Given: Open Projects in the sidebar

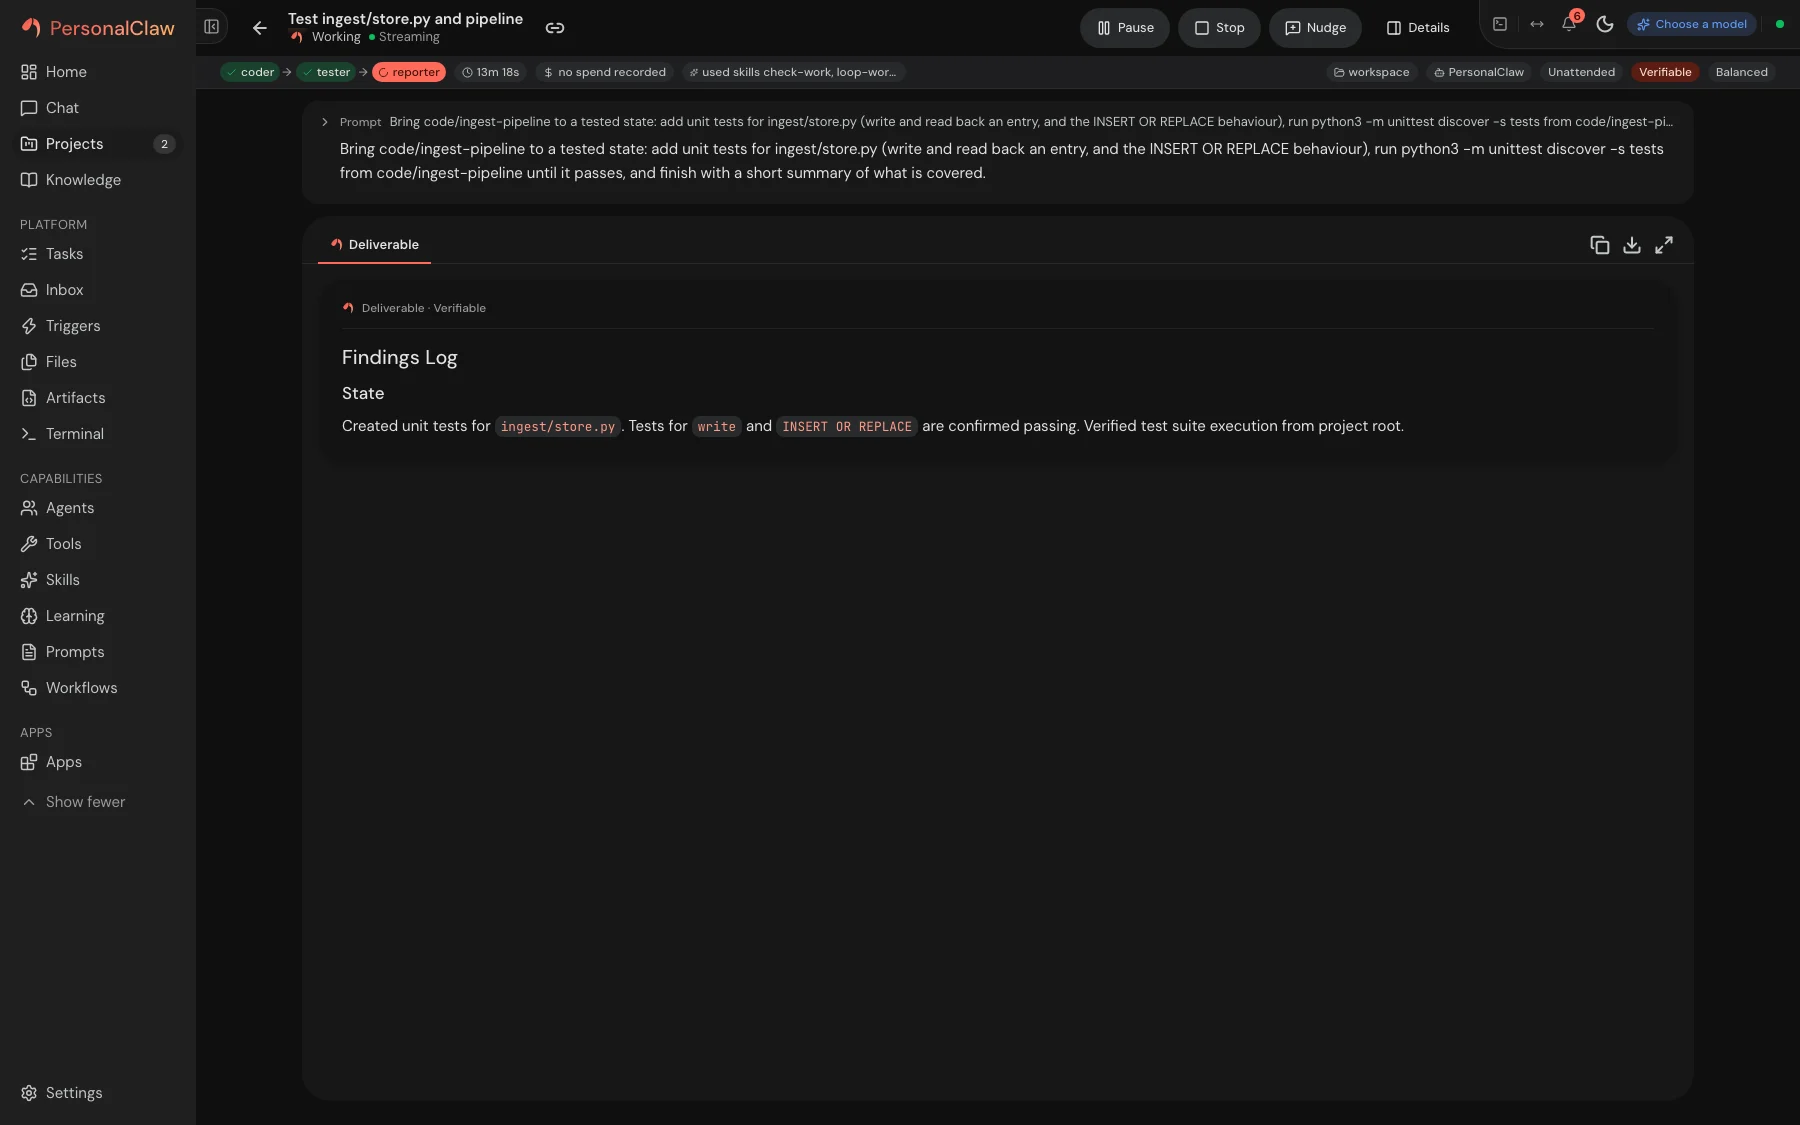Looking at the screenshot, I should point(98,144).
